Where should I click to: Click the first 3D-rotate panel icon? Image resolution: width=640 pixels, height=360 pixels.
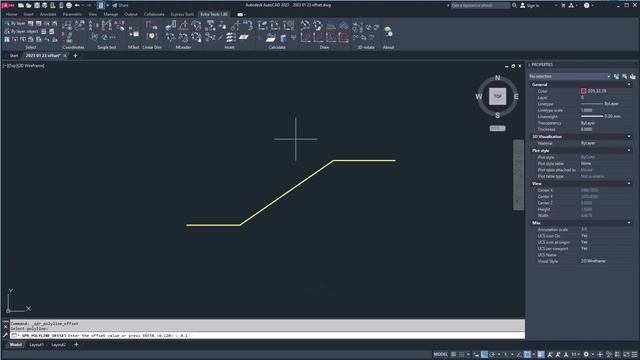pos(358,27)
